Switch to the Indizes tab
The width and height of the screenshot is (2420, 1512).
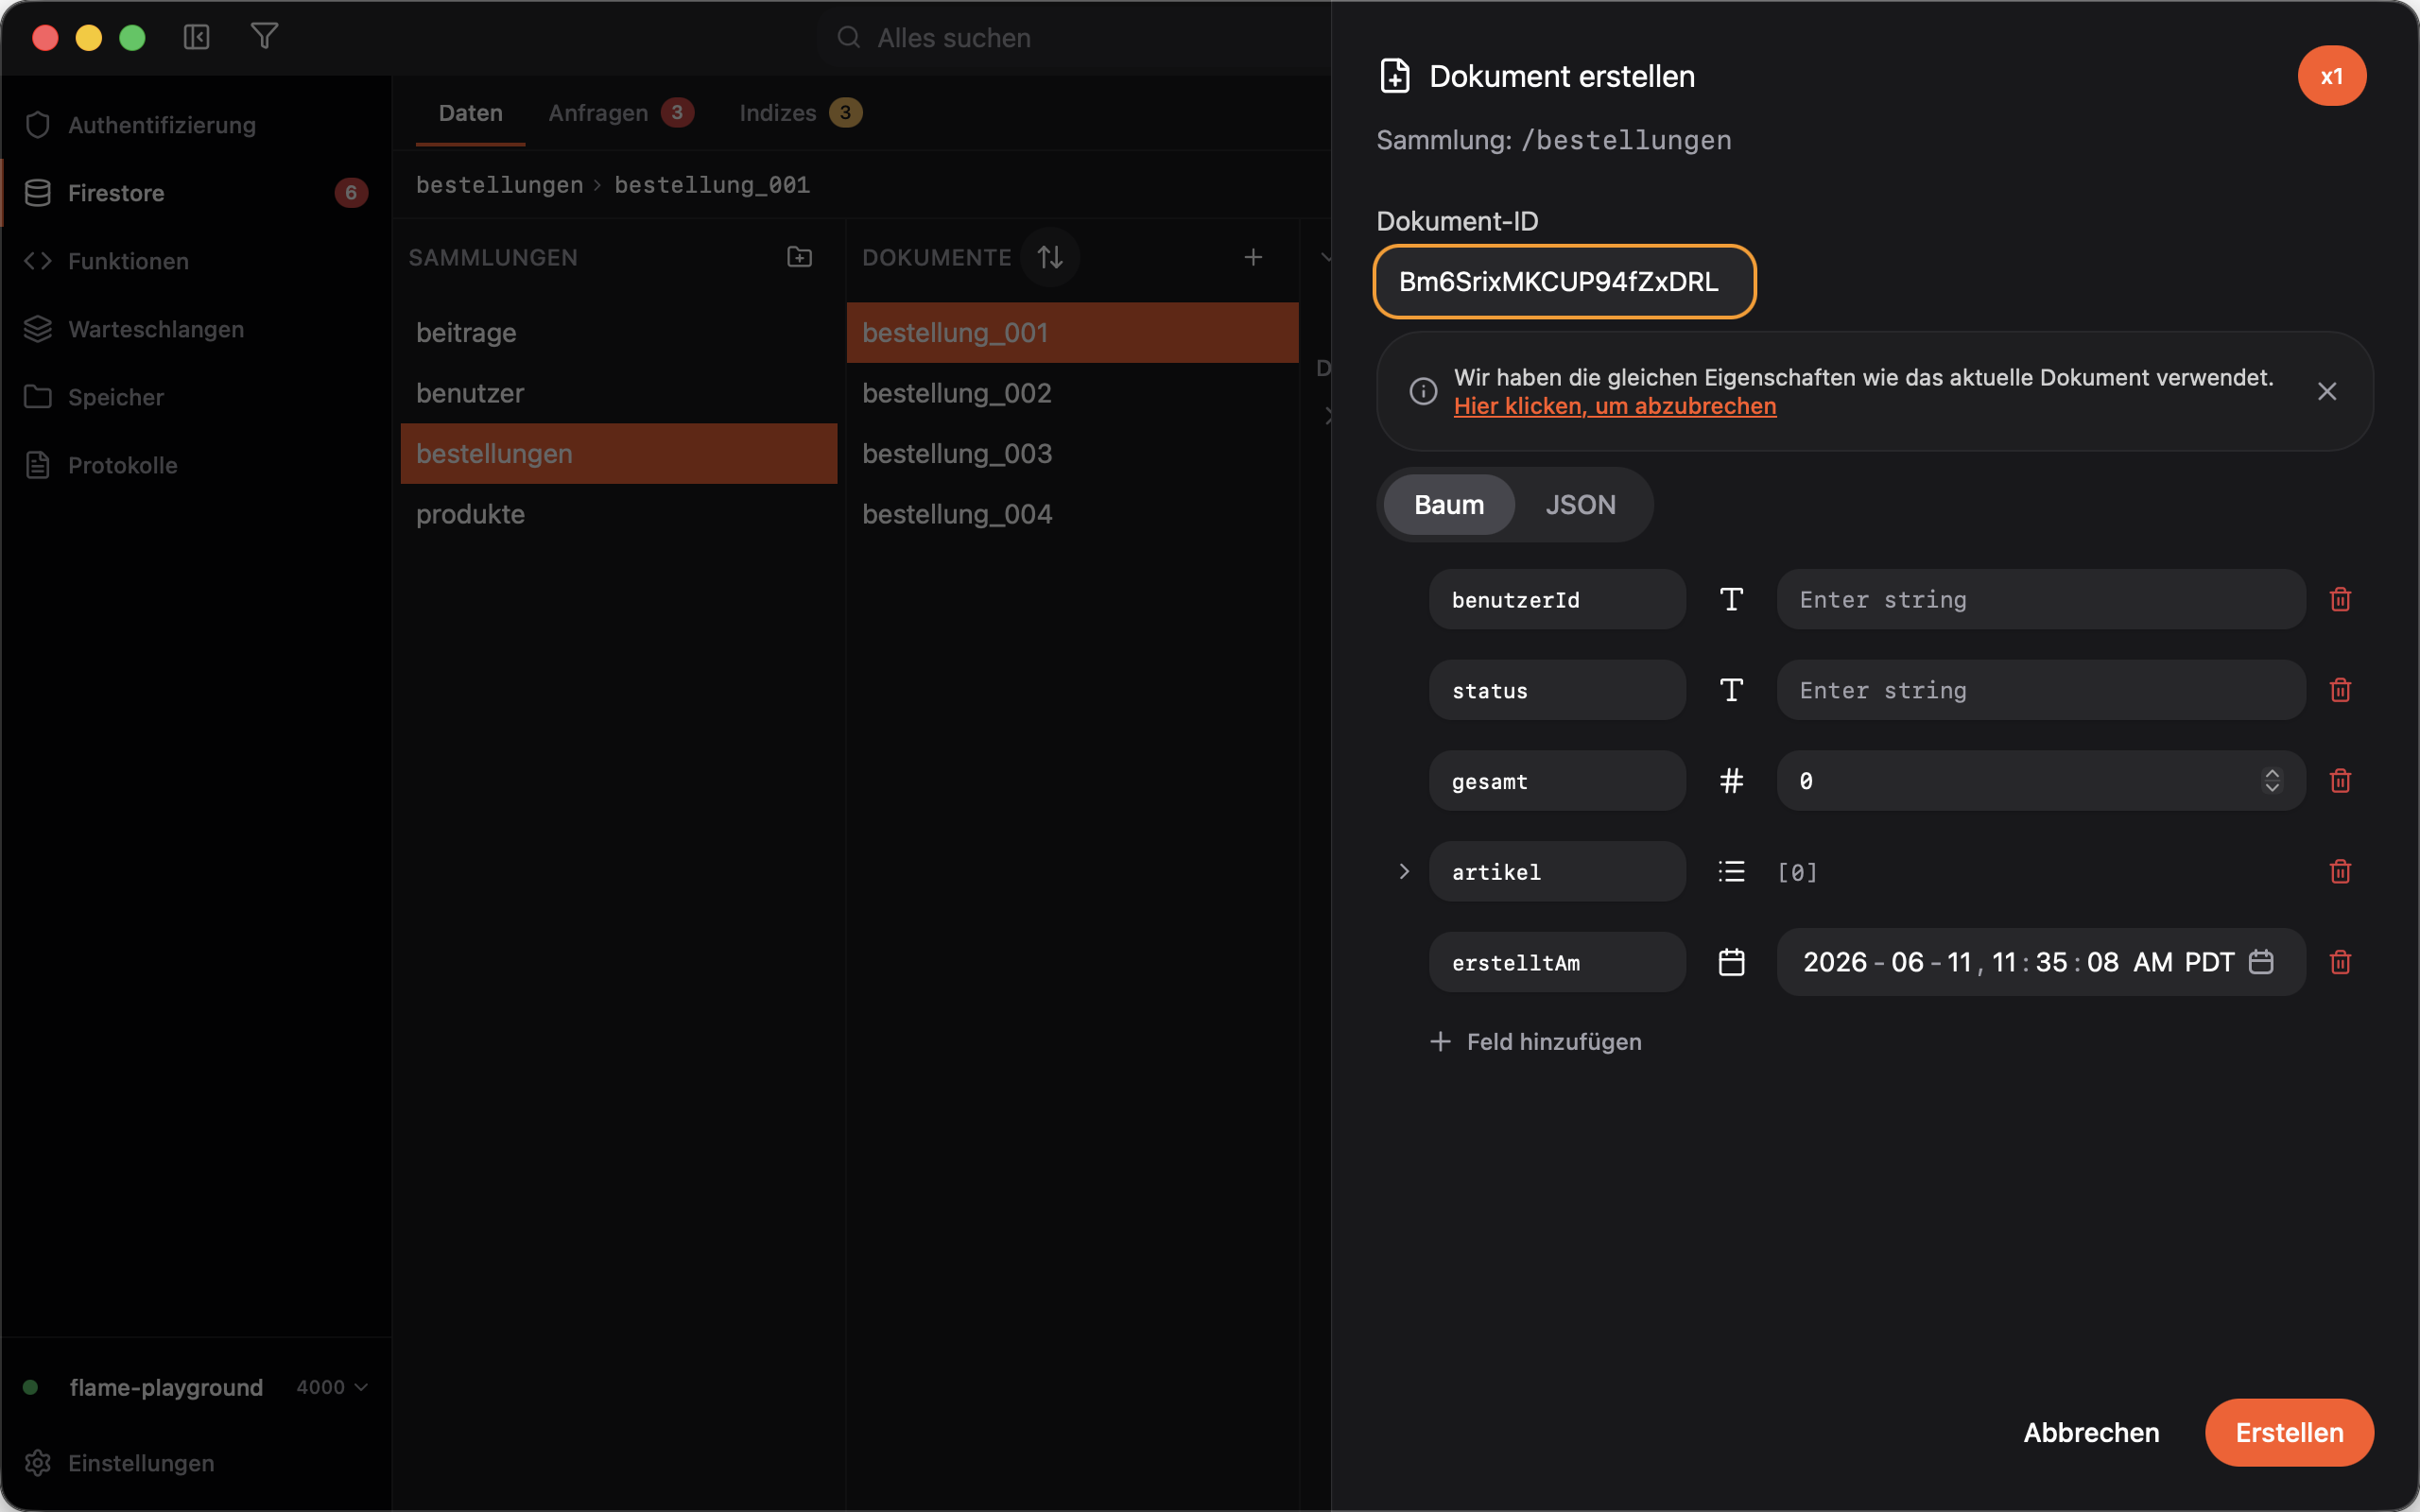point(800,113)
